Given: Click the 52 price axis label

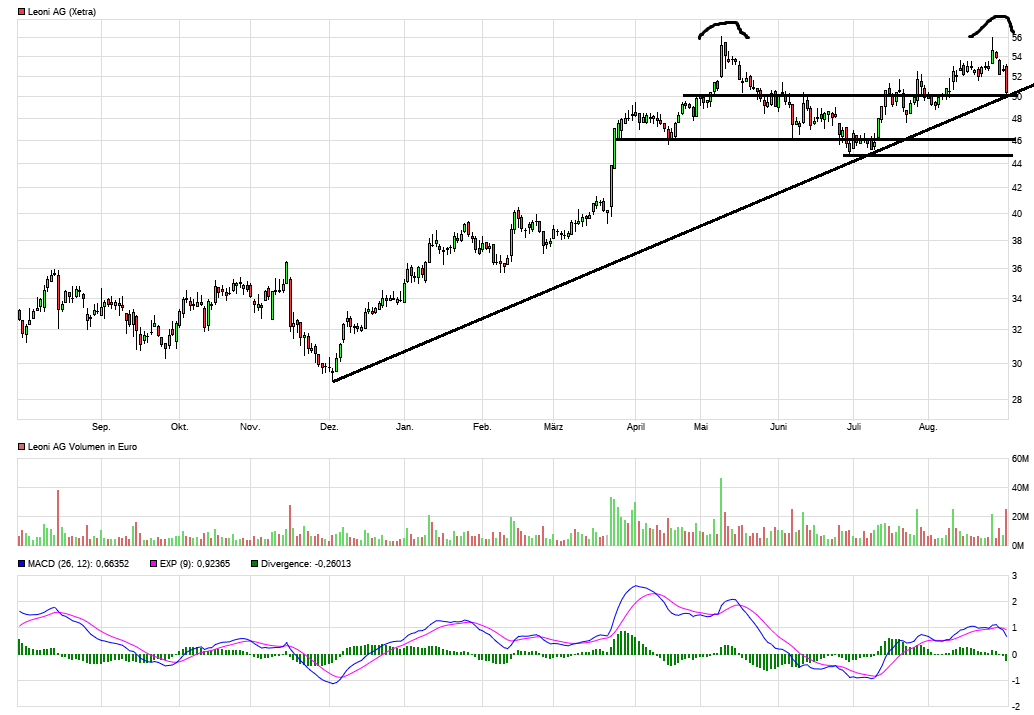Looking at the screenshot, I should pos(1017,77).
